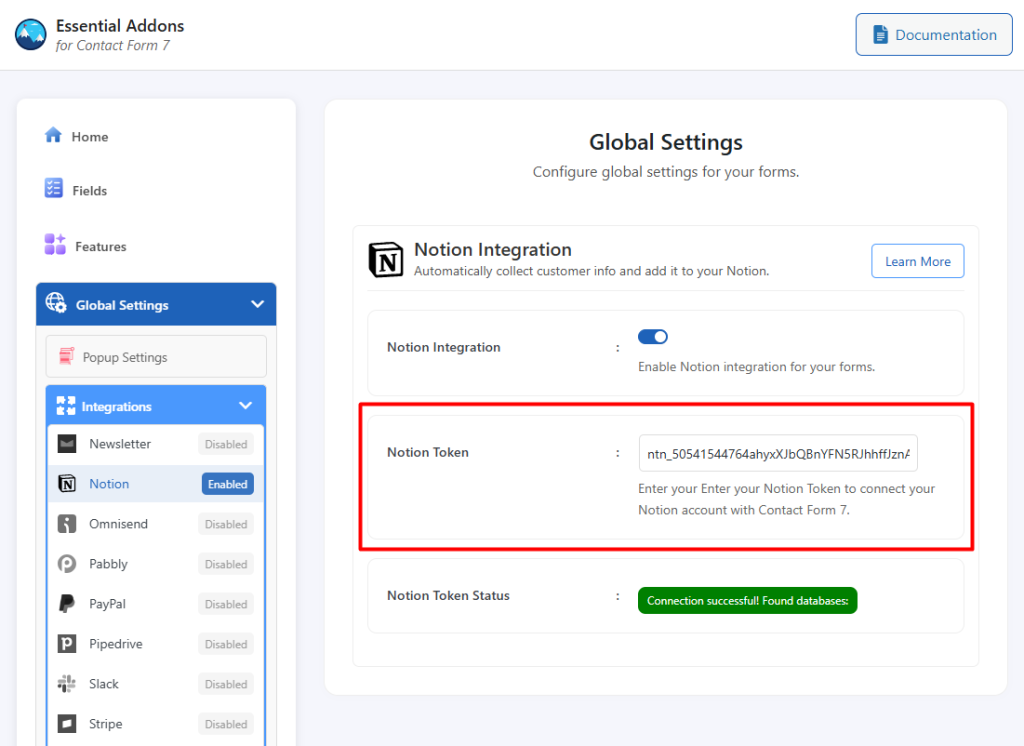Click the Popup Settings icon

(x=67, y=356)
